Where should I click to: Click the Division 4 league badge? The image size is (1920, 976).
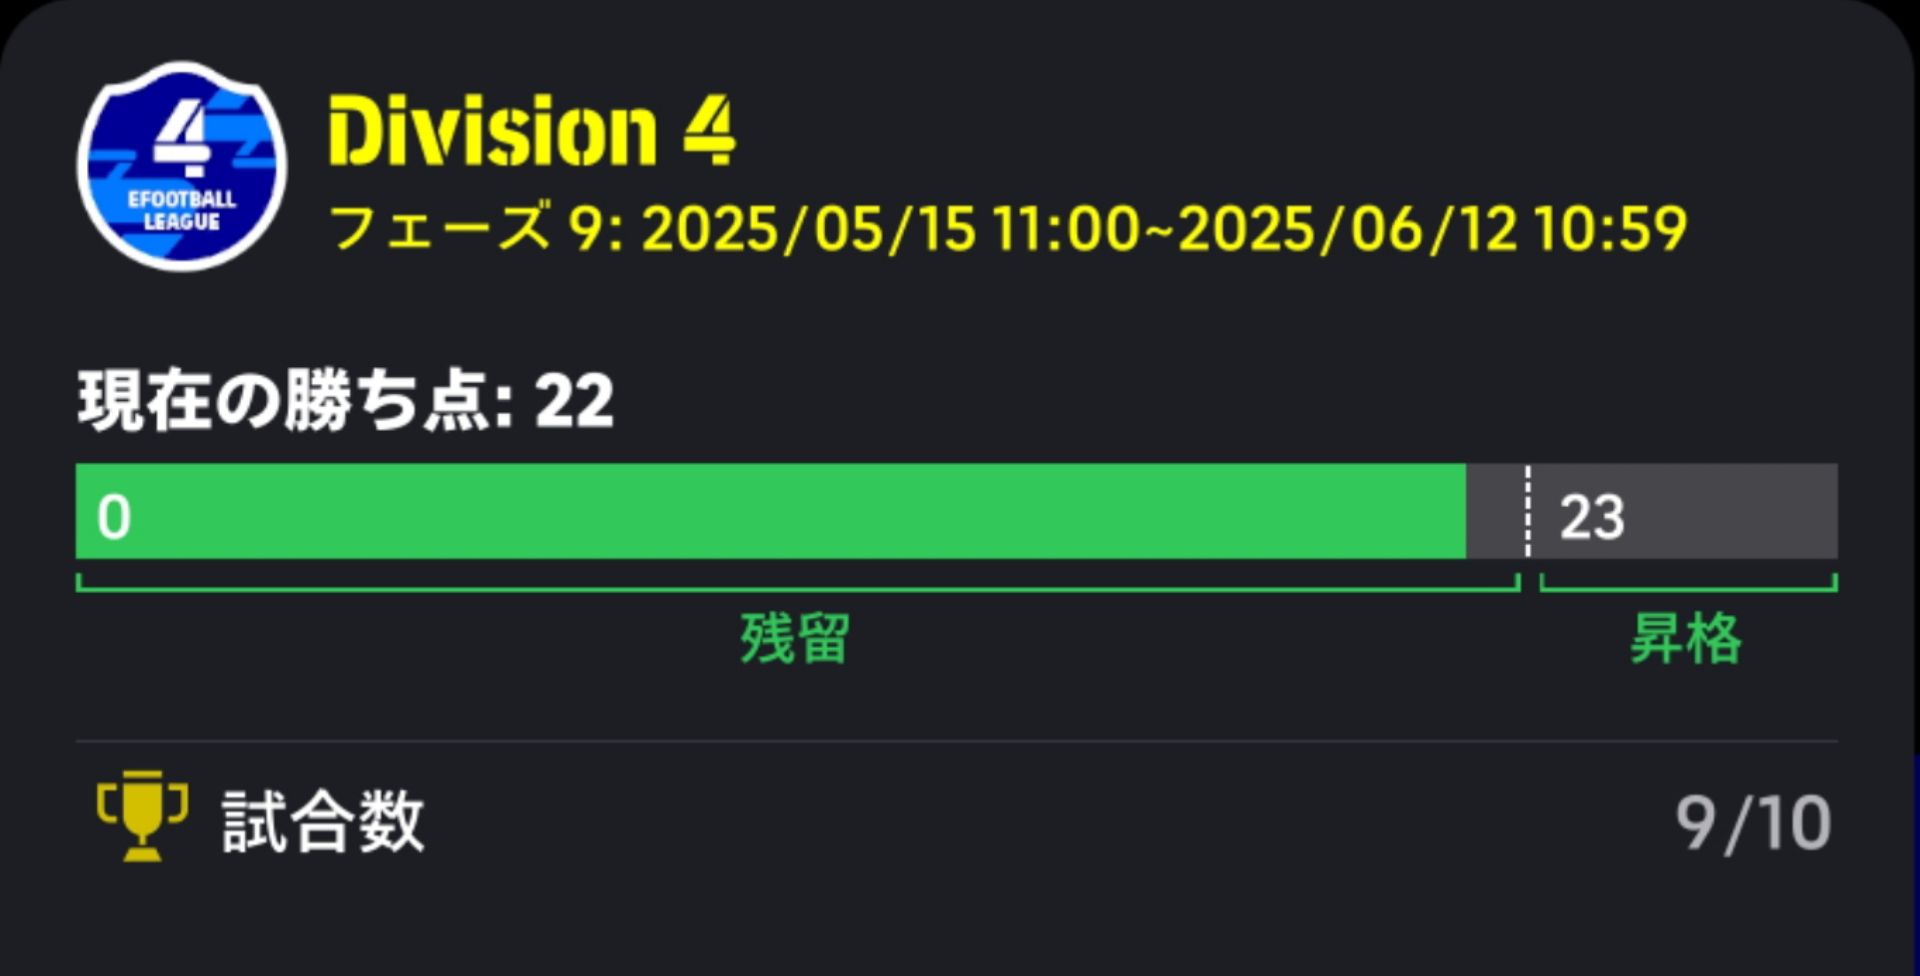pos(181,166)
